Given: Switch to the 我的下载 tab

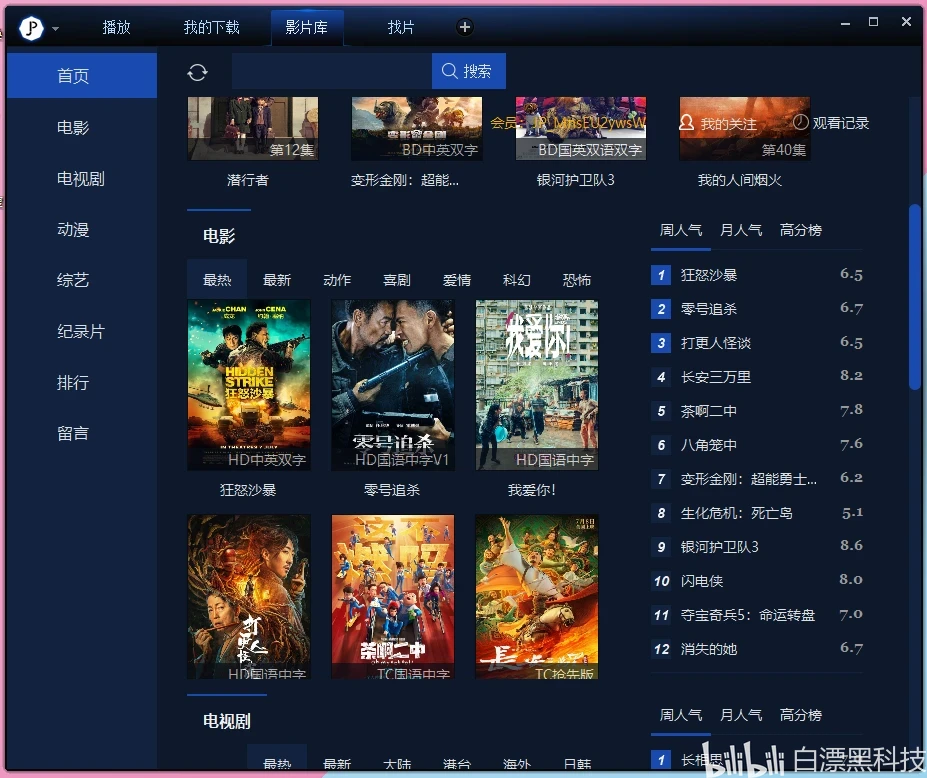Looking at the screenshot, I should [x=211, y=27].
